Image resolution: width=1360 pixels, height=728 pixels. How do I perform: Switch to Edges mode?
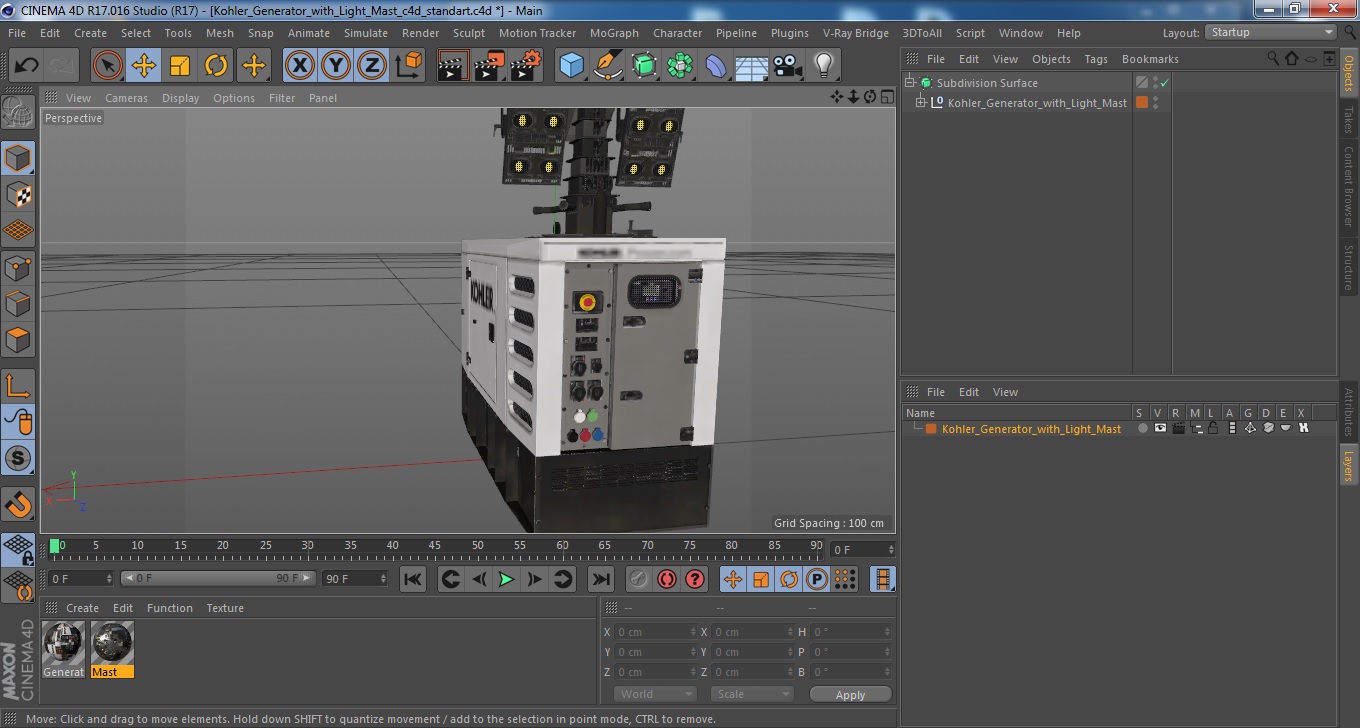(x=18, y=303)
